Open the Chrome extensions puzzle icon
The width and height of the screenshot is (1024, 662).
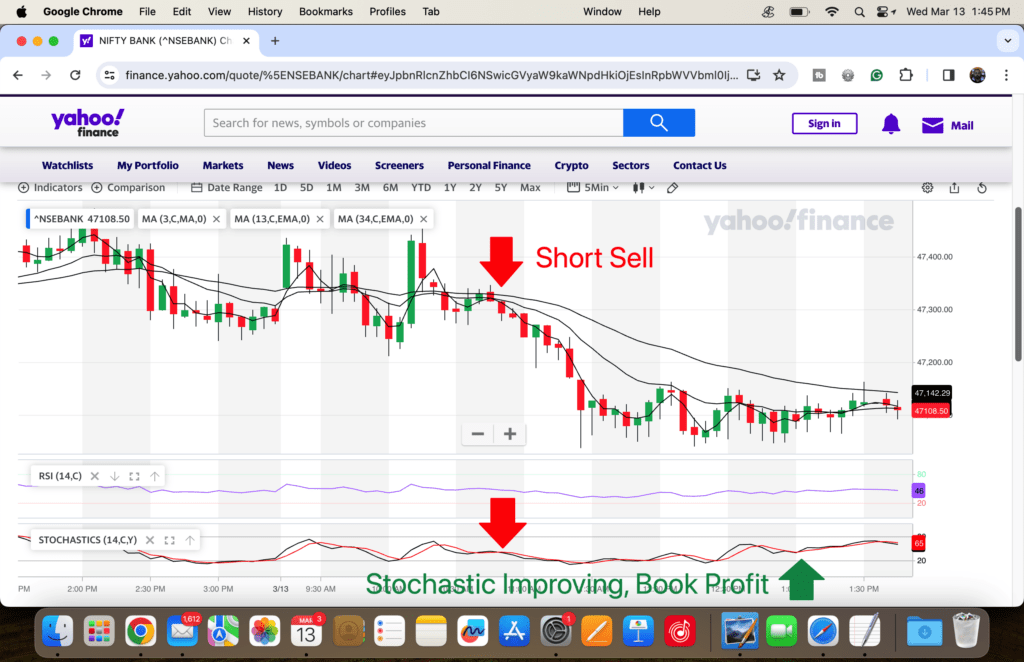(906, 75)
